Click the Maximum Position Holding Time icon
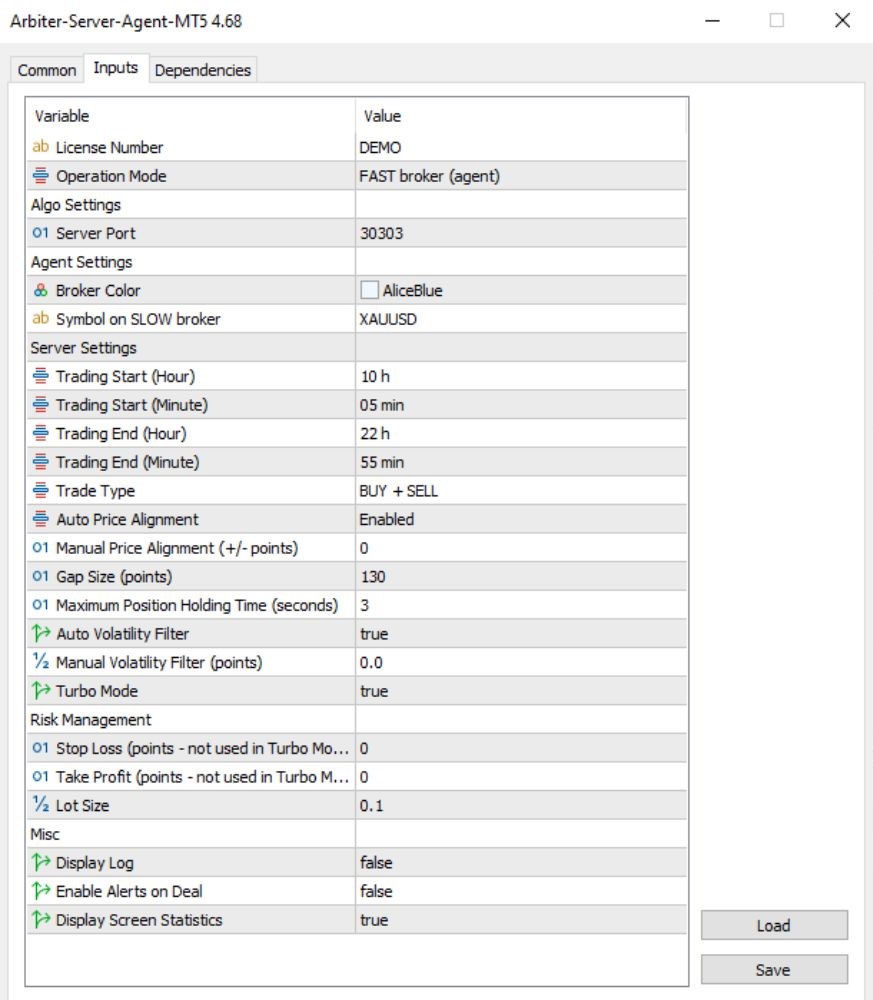 [40, 605]
